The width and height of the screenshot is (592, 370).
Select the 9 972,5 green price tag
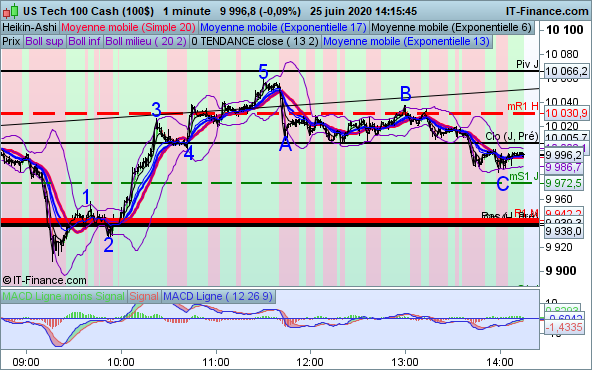coord(563,183)
